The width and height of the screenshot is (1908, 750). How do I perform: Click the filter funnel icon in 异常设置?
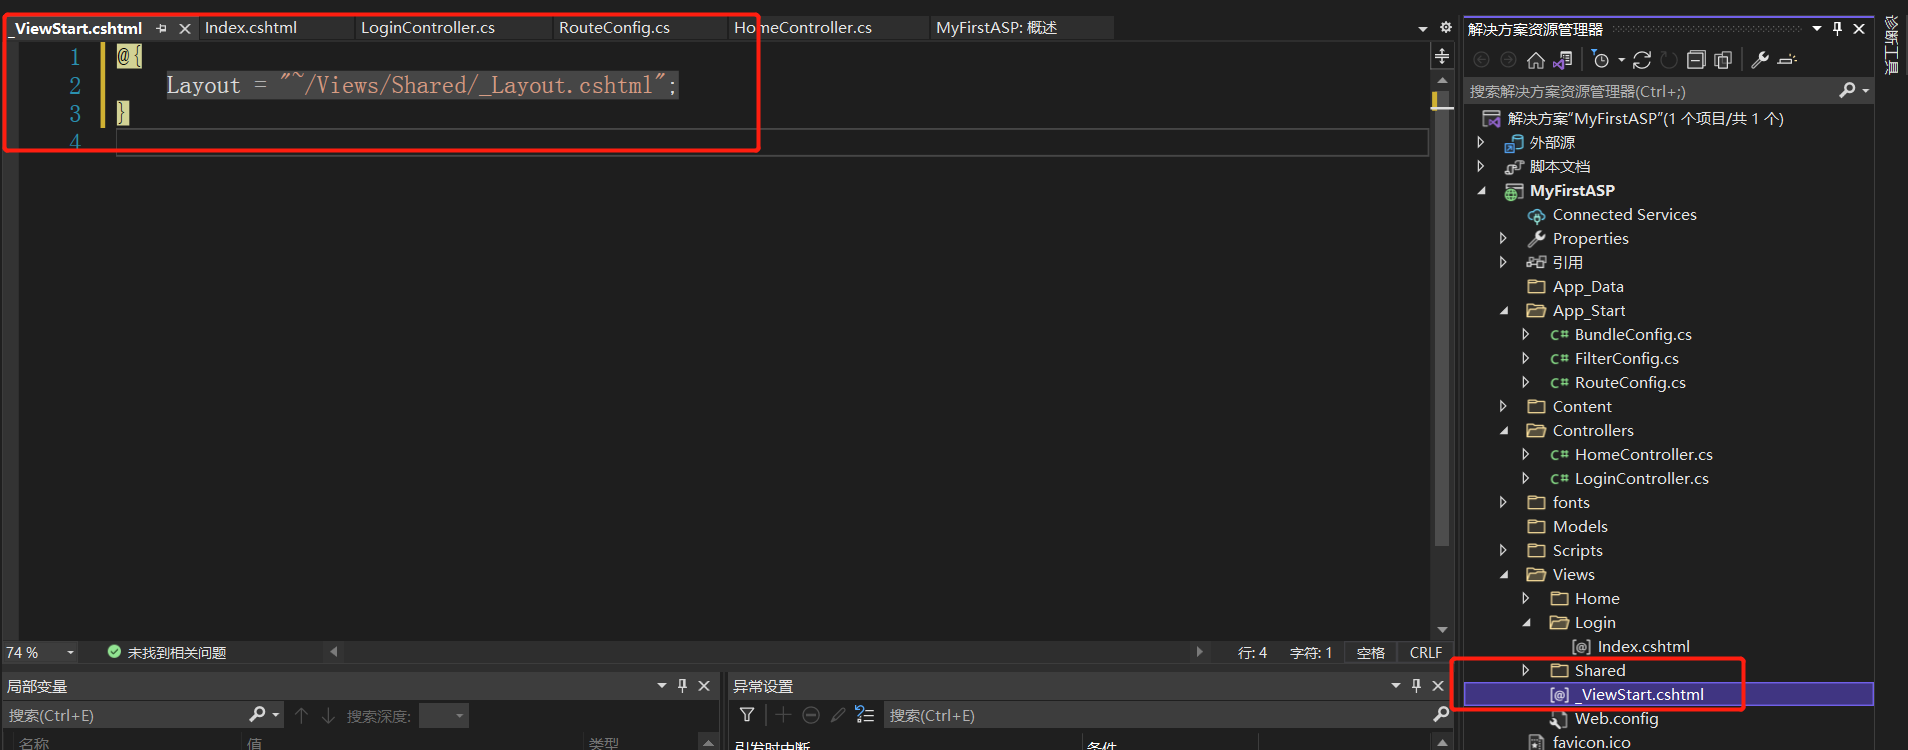tap(747, 715)
